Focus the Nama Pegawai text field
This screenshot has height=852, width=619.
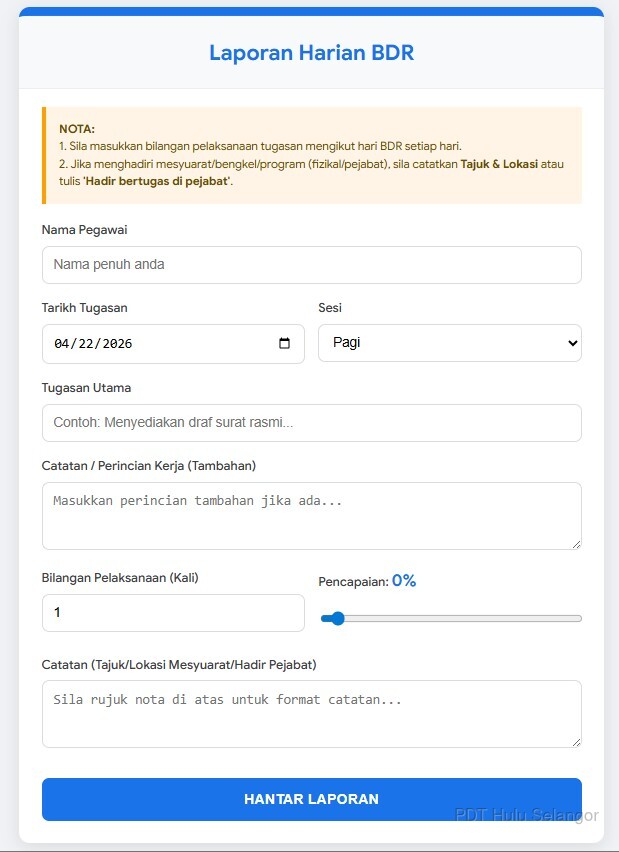tap(311, 265)
